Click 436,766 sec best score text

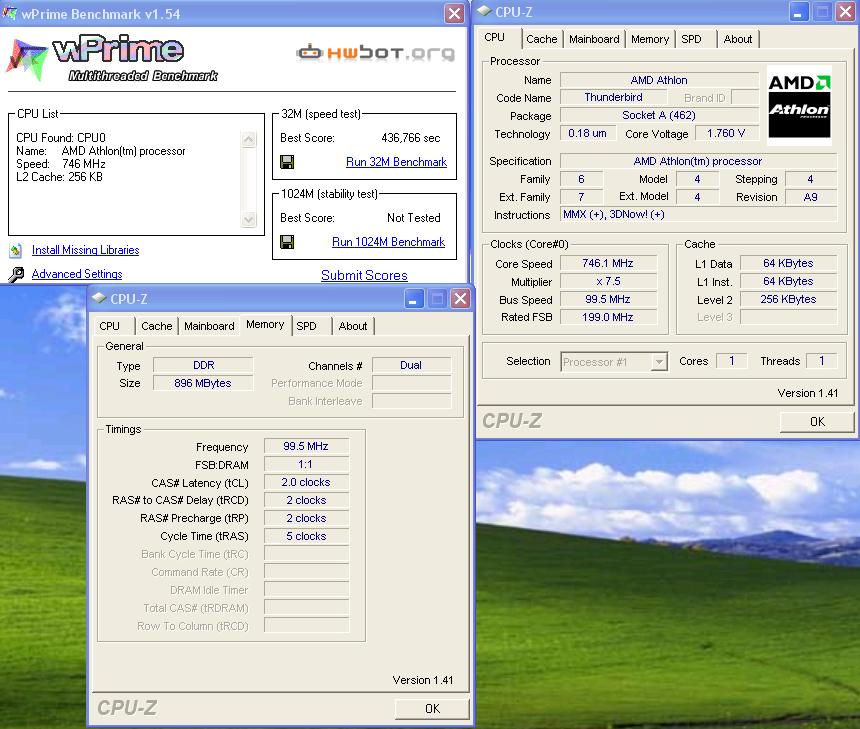411,138
